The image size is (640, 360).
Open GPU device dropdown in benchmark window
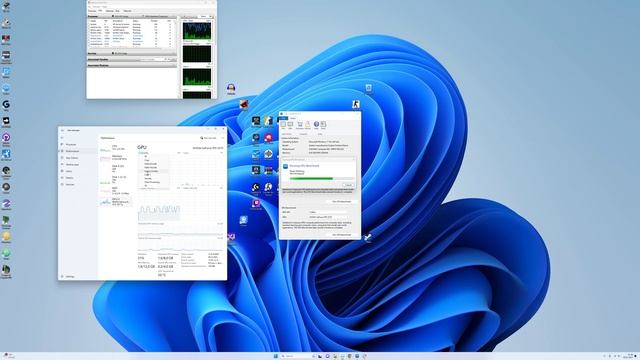pyautogui.click(x=330, y=217)
